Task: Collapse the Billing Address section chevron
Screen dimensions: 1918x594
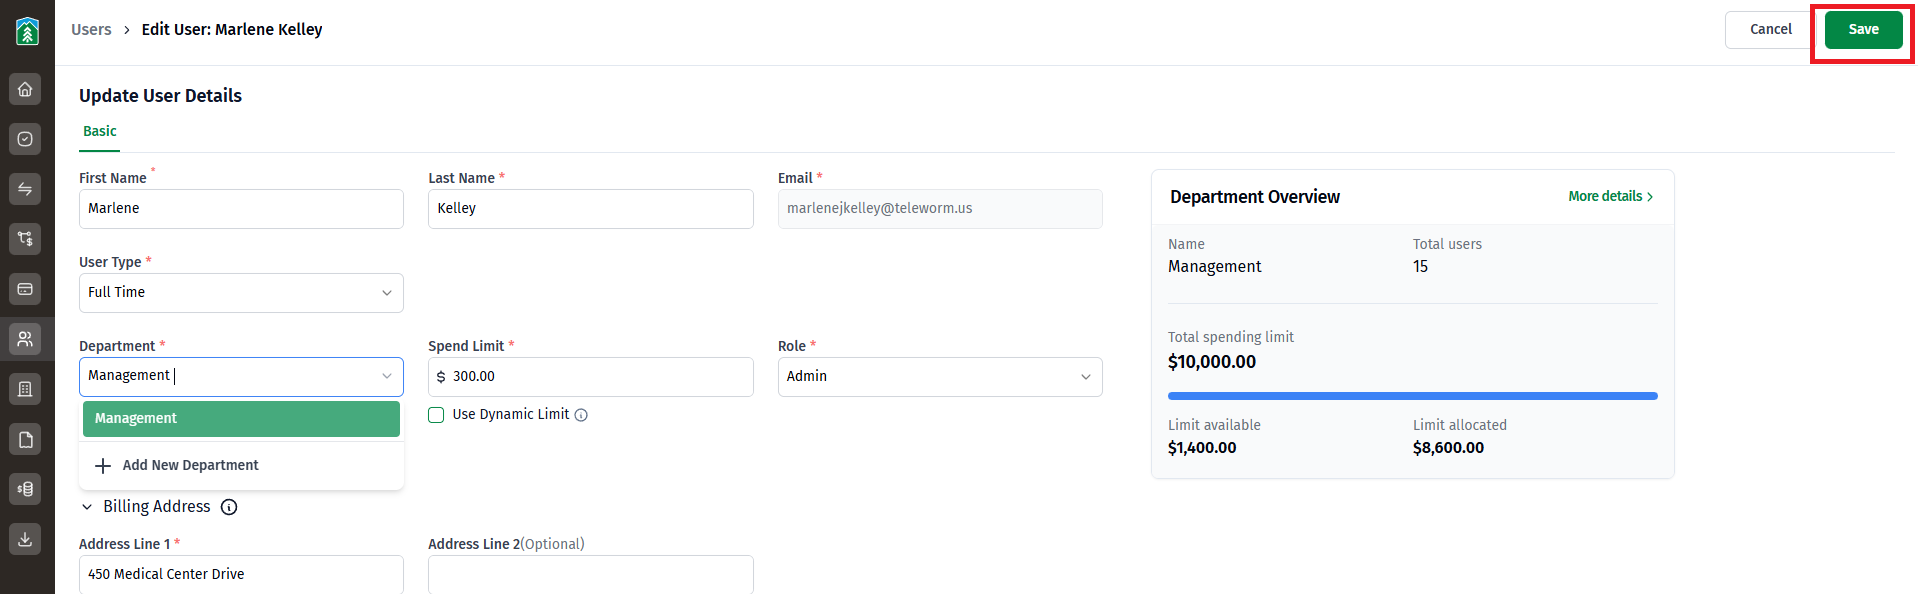Action: click(x=87, y=507)
